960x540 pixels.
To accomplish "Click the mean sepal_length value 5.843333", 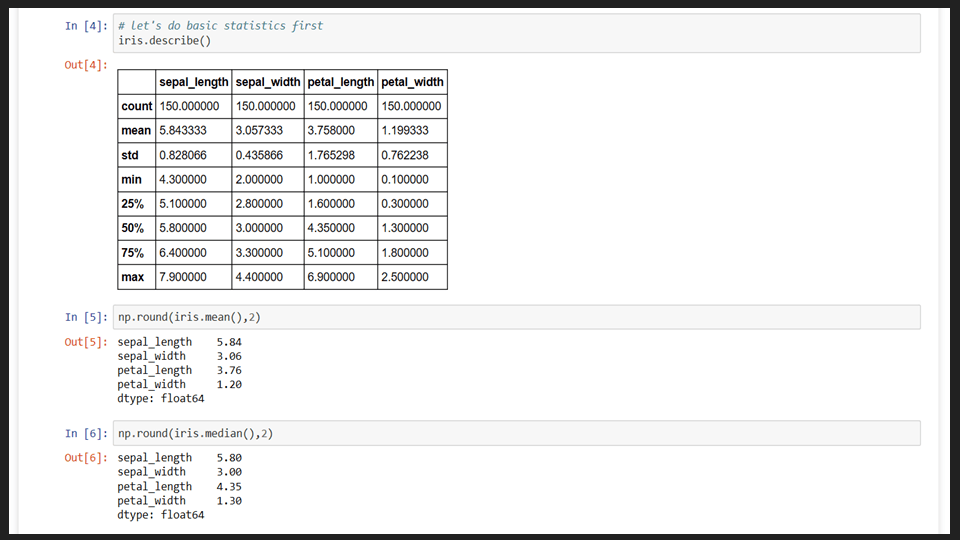I will (183, 130).
